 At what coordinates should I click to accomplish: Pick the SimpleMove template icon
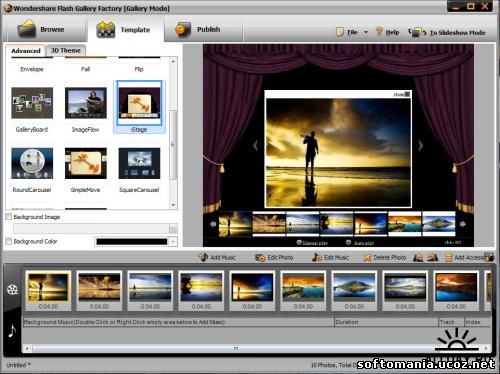click(86, 163)
